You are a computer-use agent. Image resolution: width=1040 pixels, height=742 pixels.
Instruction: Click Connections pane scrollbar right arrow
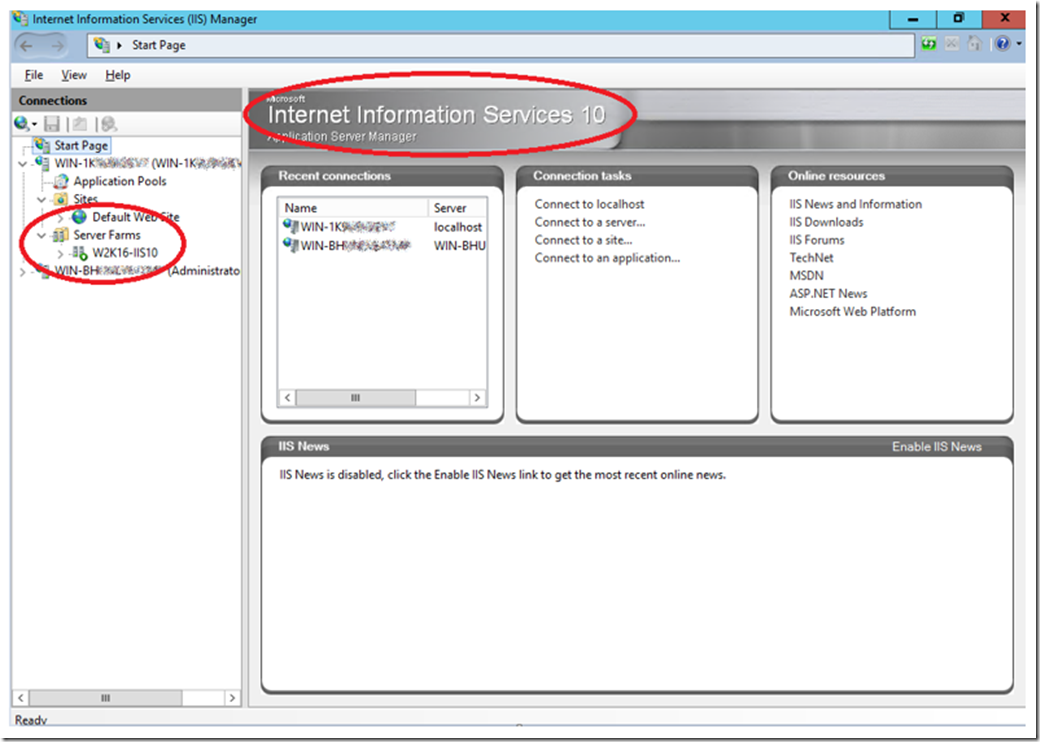click(x=232, y=698)
